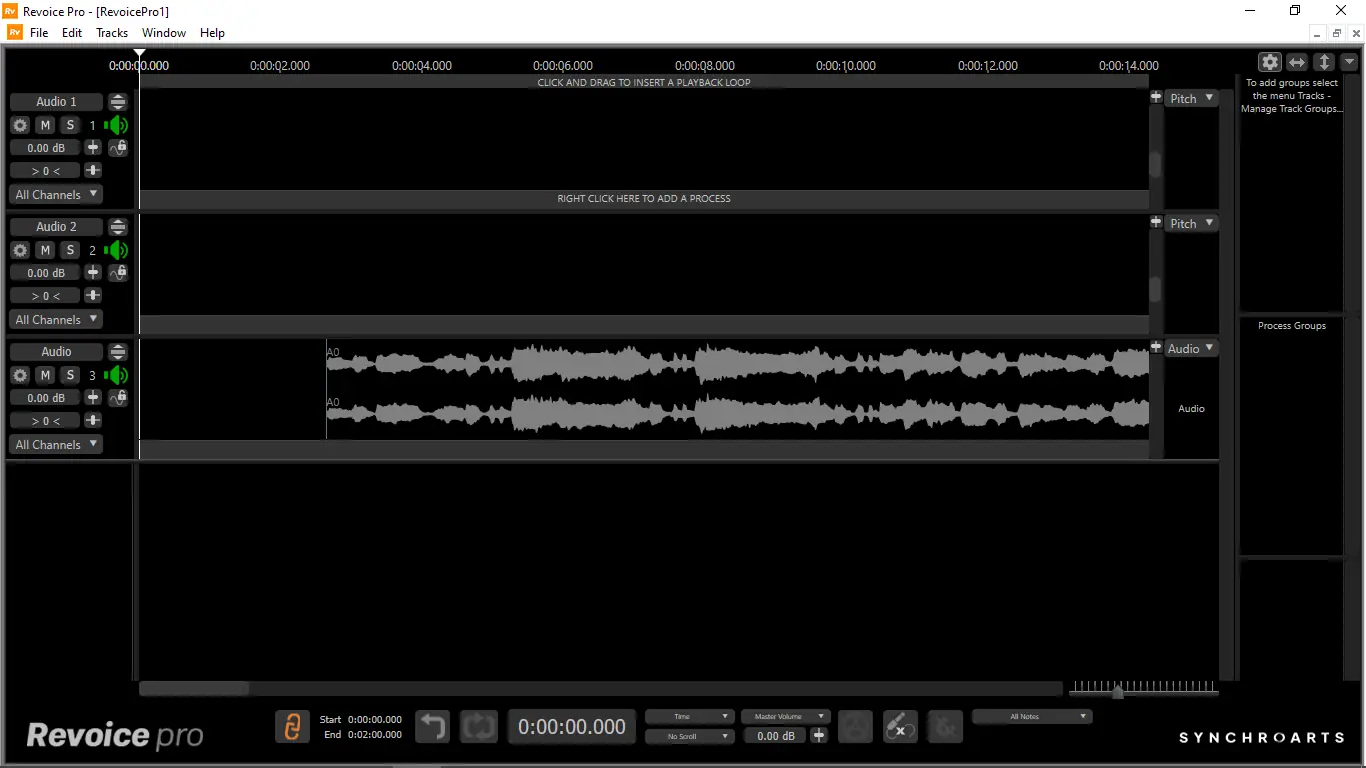Solo the Audio 1 track
1366x768 pixels.
pyautogui.click(x=69, y=124)
